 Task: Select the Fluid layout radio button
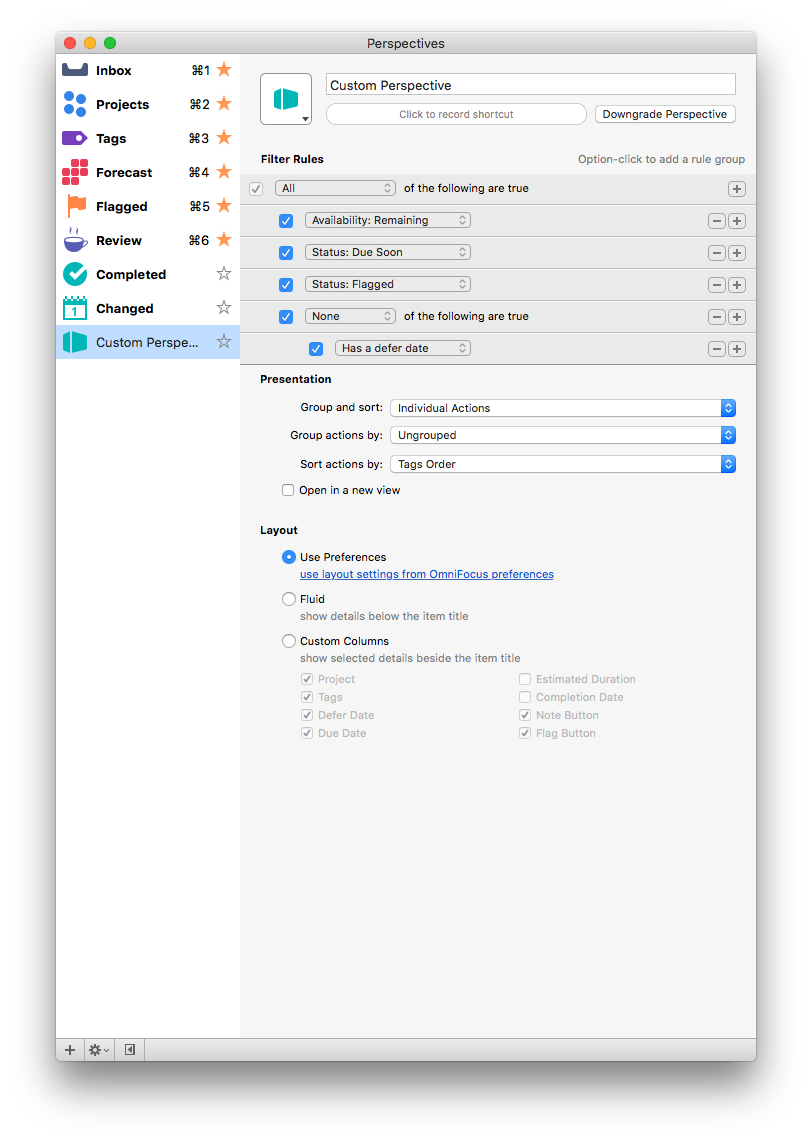(x=289, y=599)
